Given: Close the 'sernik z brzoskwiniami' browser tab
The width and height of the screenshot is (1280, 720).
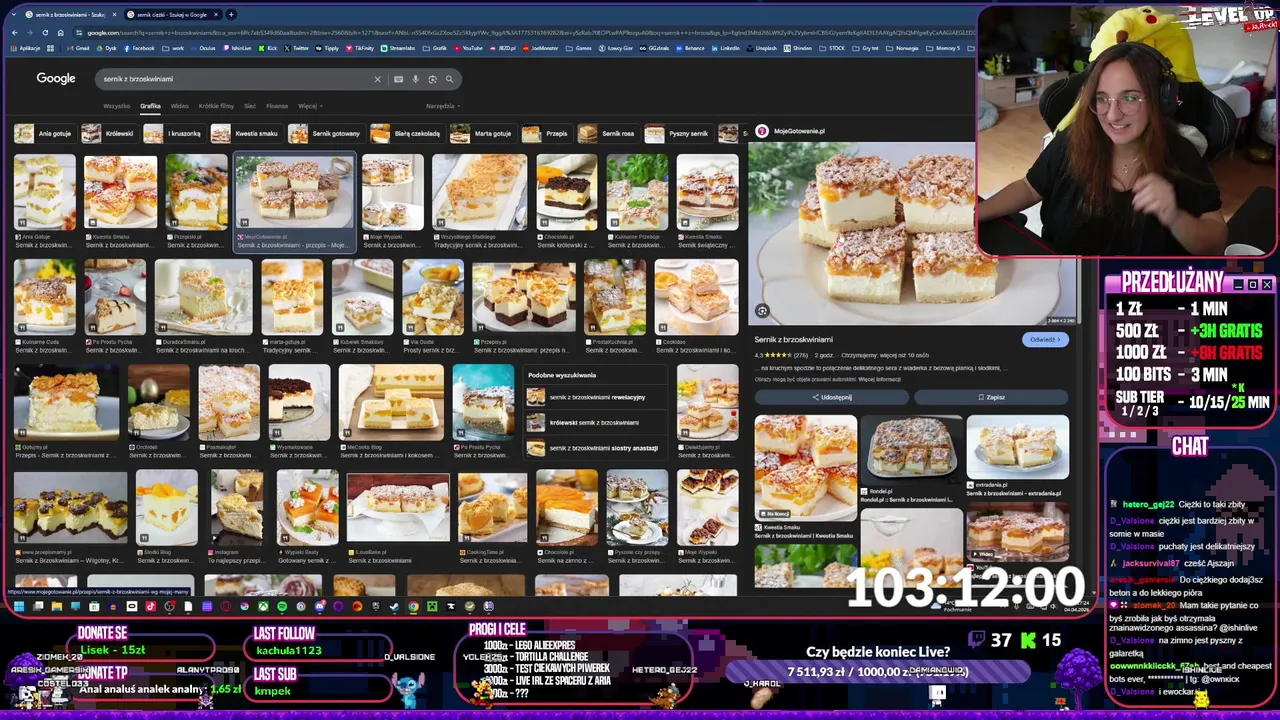Looking at the screenshot, I should coord(114,15).
